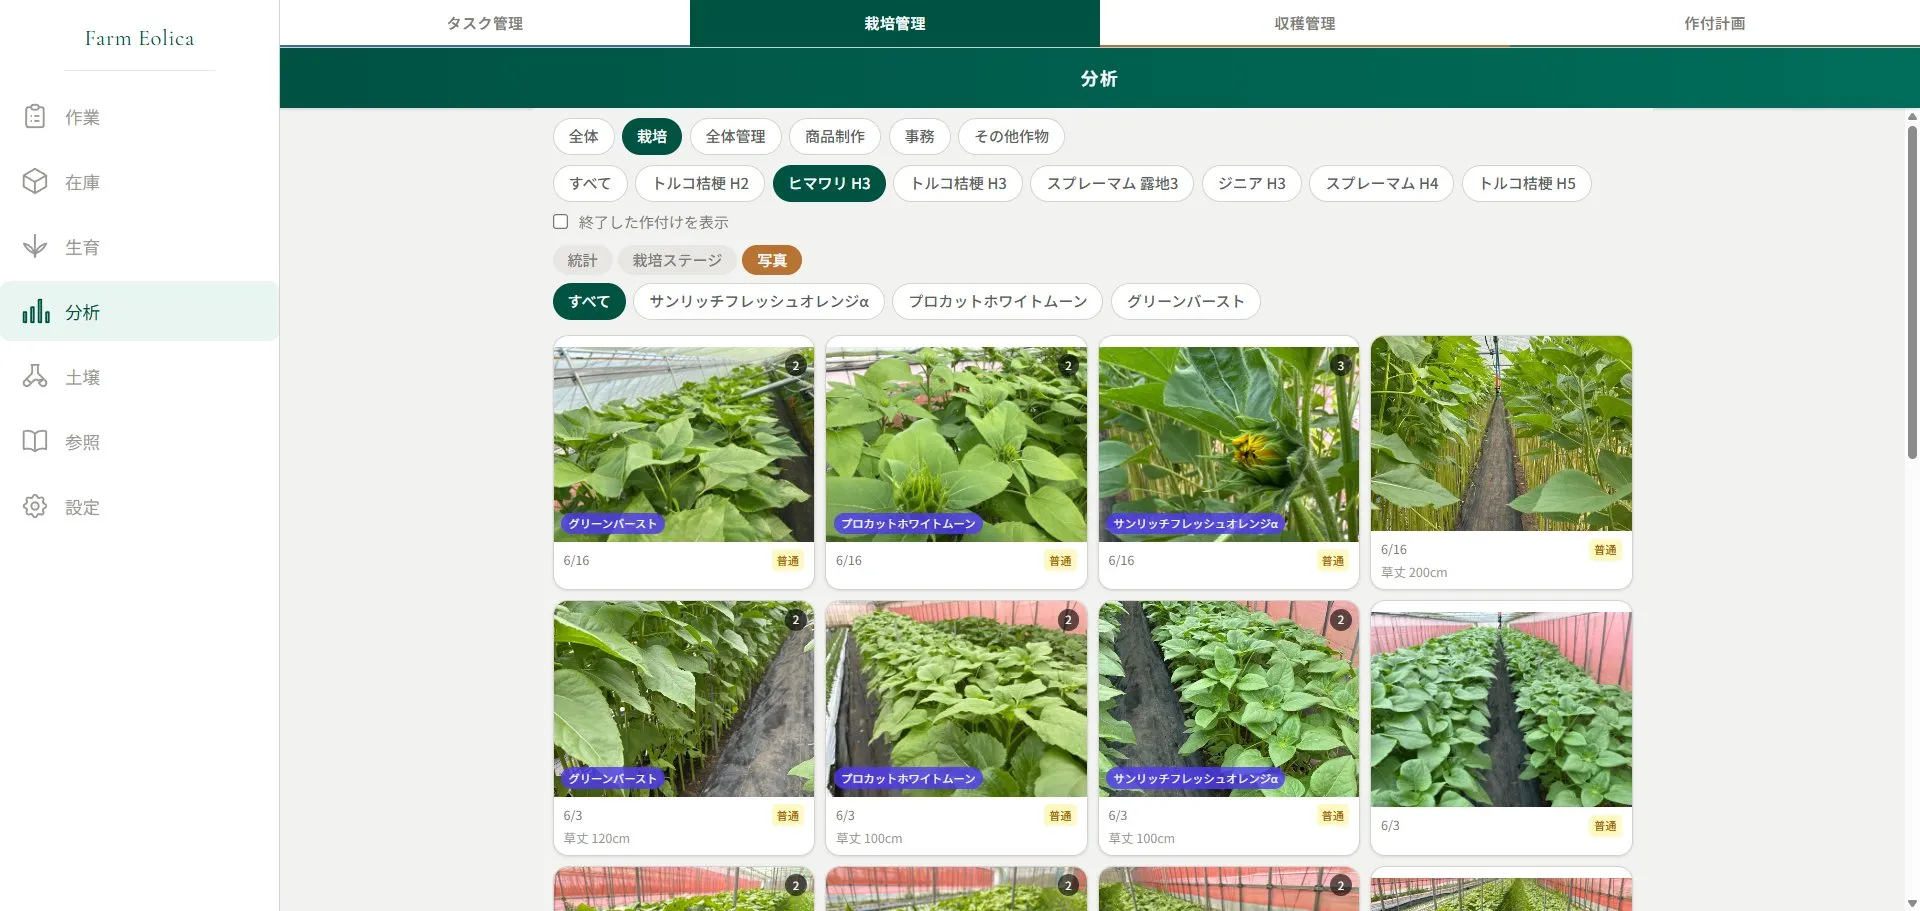Select the 事務 category filter
Image resolution: width=1920 pixels, height=911 pixels.
pyautogui.click(x=920, y=136)
